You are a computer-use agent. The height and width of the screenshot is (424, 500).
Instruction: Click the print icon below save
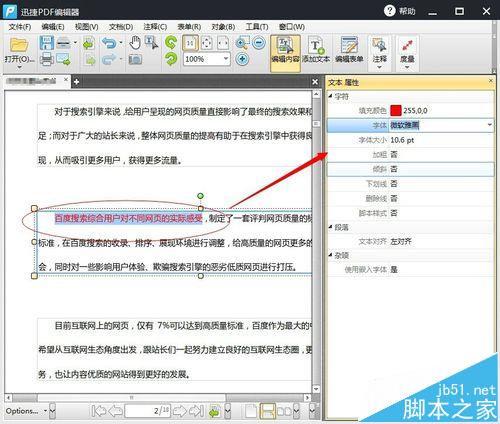click(x=46, y=59)
